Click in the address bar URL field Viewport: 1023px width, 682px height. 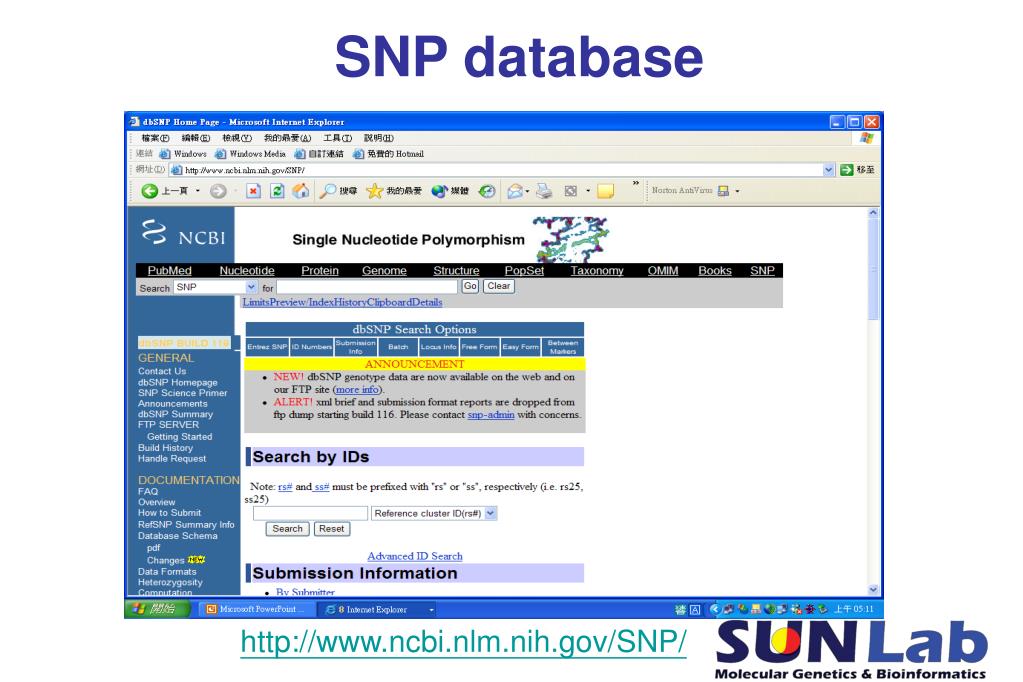pos(496,170)
